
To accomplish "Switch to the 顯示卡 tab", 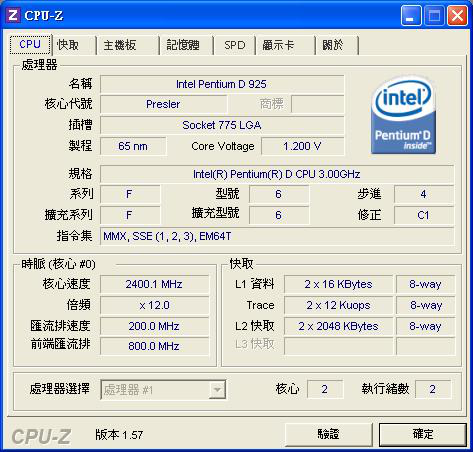I will coord(285,45).
